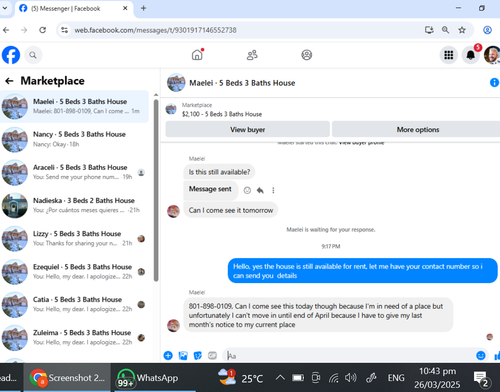Image resolution: width=500 pixels, height=392 pixels.
Task: Choose a sticker from the composer
Action: 198,356
